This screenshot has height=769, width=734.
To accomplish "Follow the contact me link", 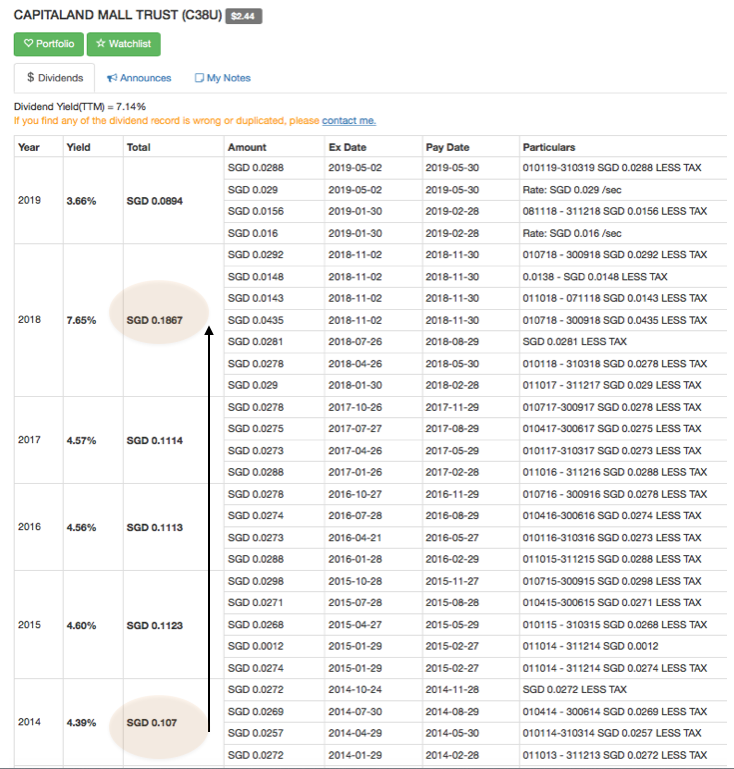I will coord(349,121).
